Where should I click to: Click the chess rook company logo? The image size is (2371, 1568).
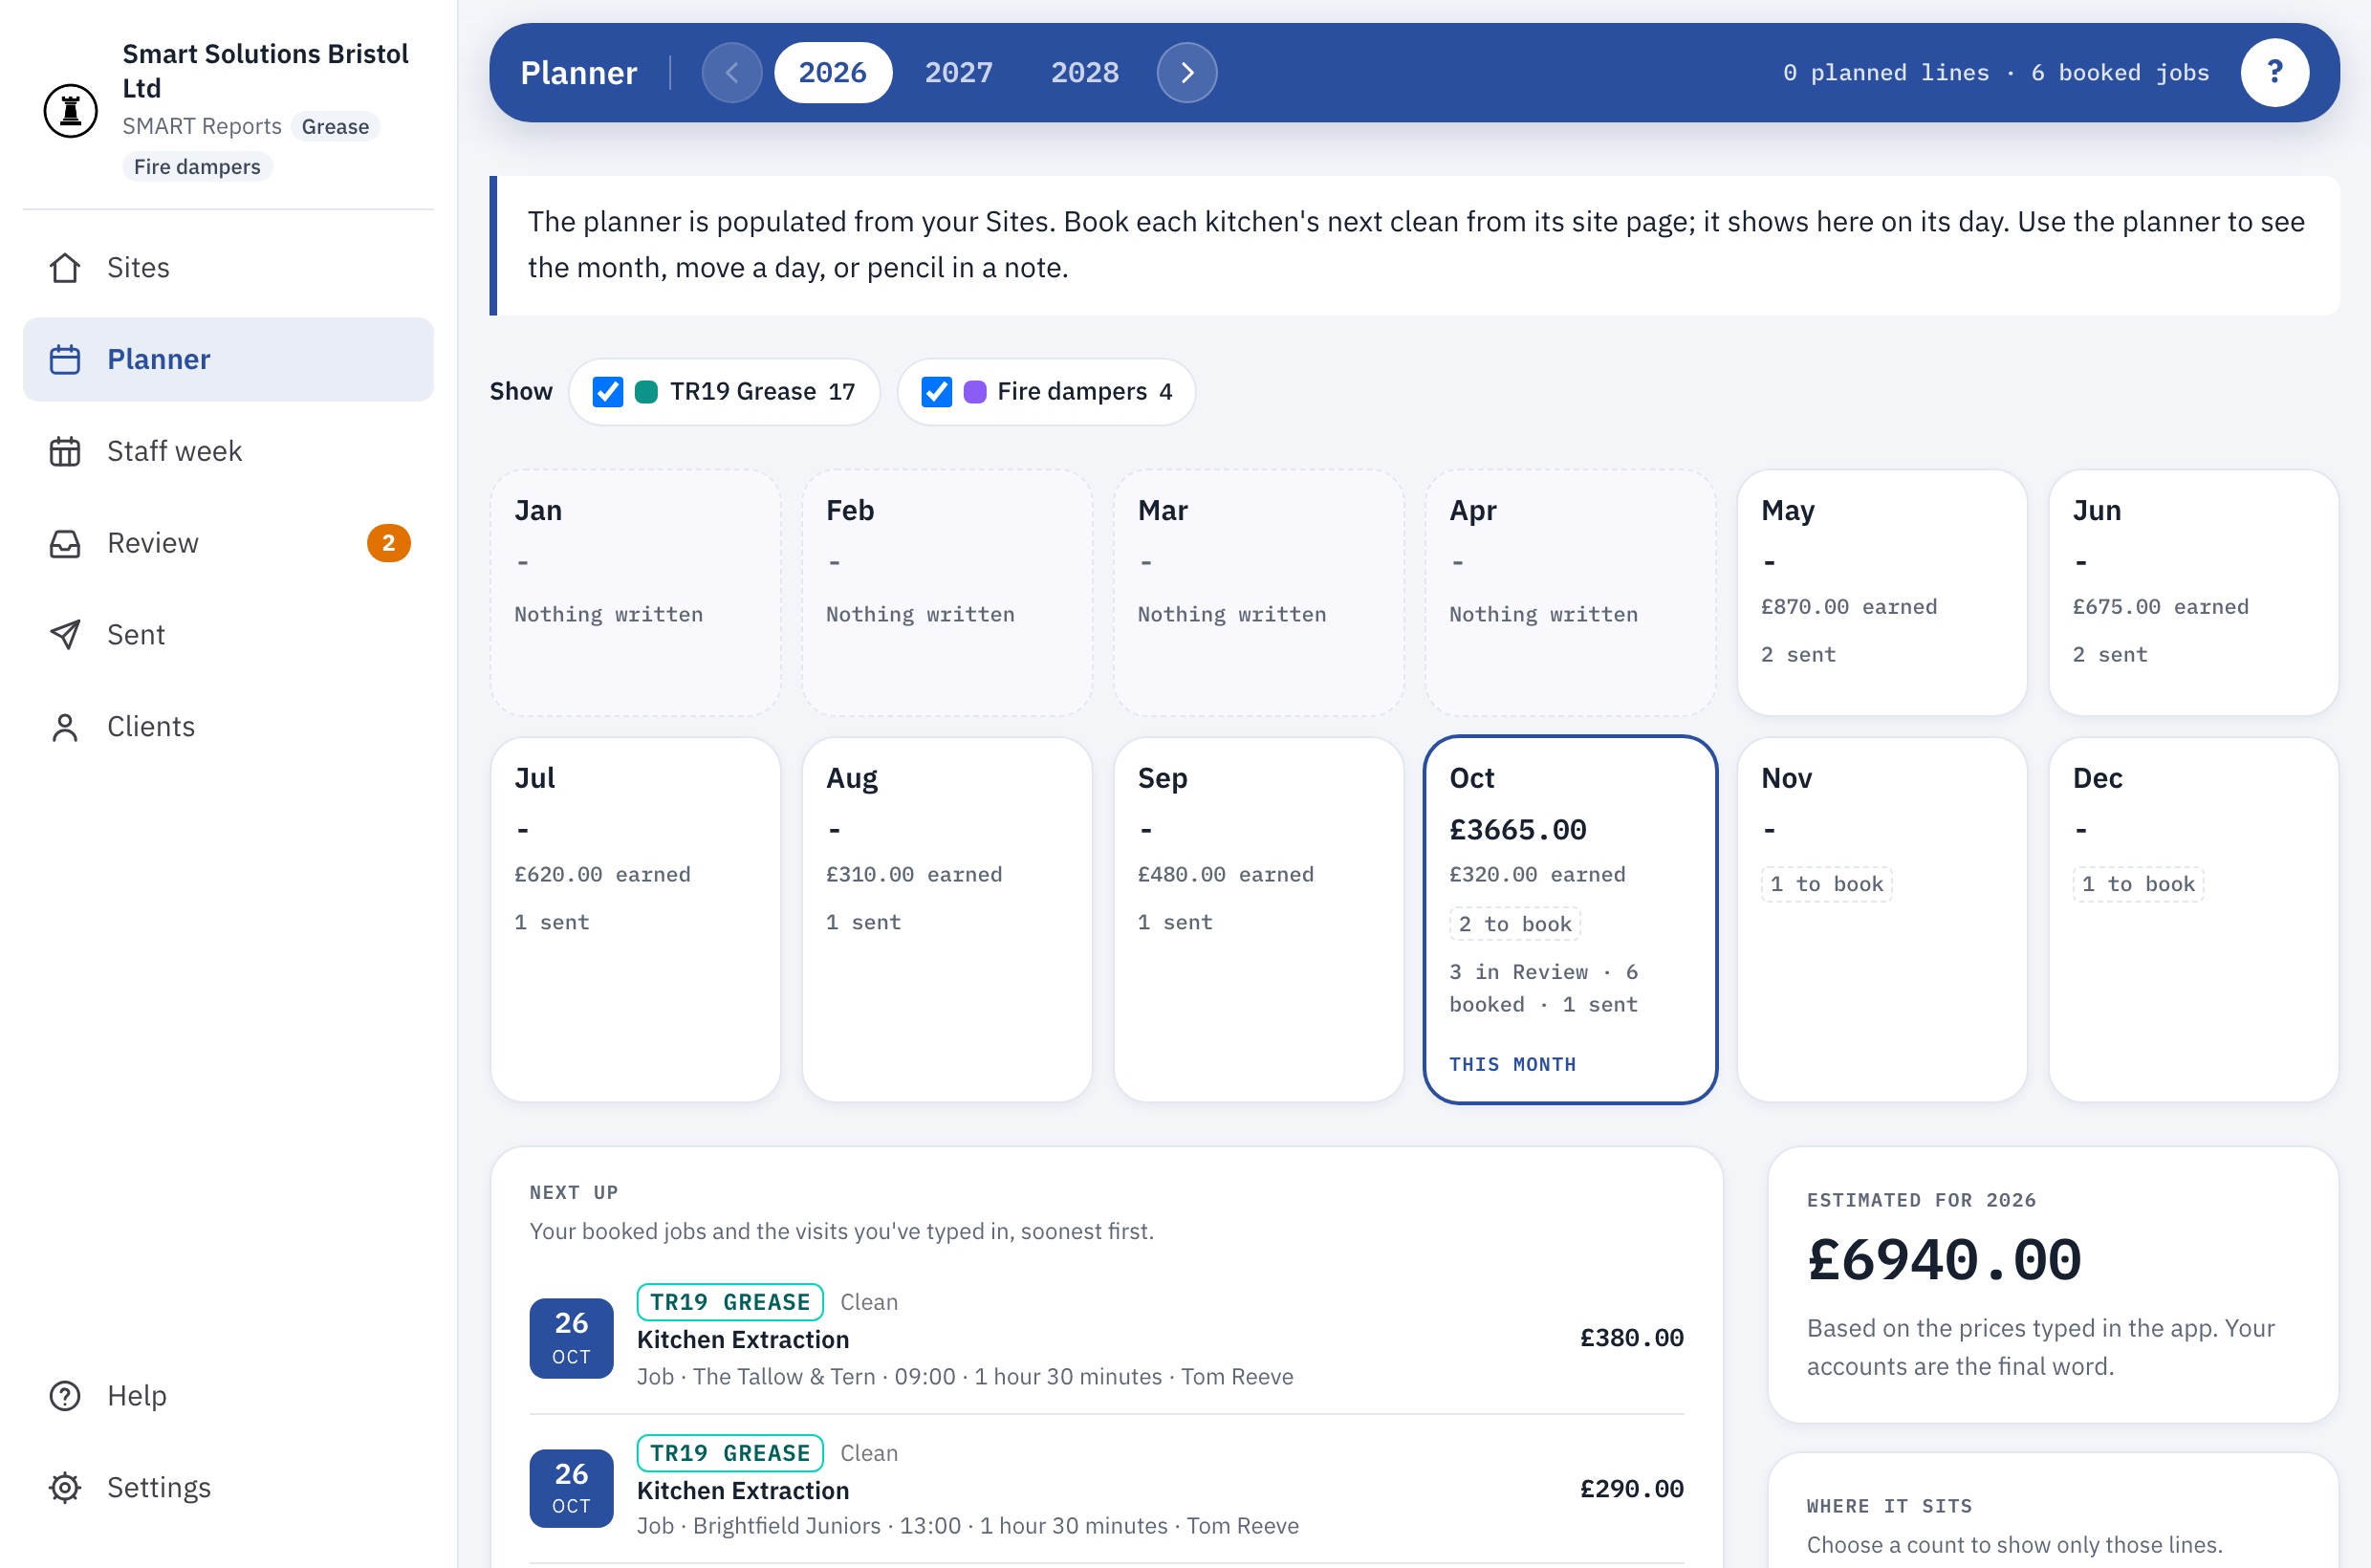tap(70, 110)
